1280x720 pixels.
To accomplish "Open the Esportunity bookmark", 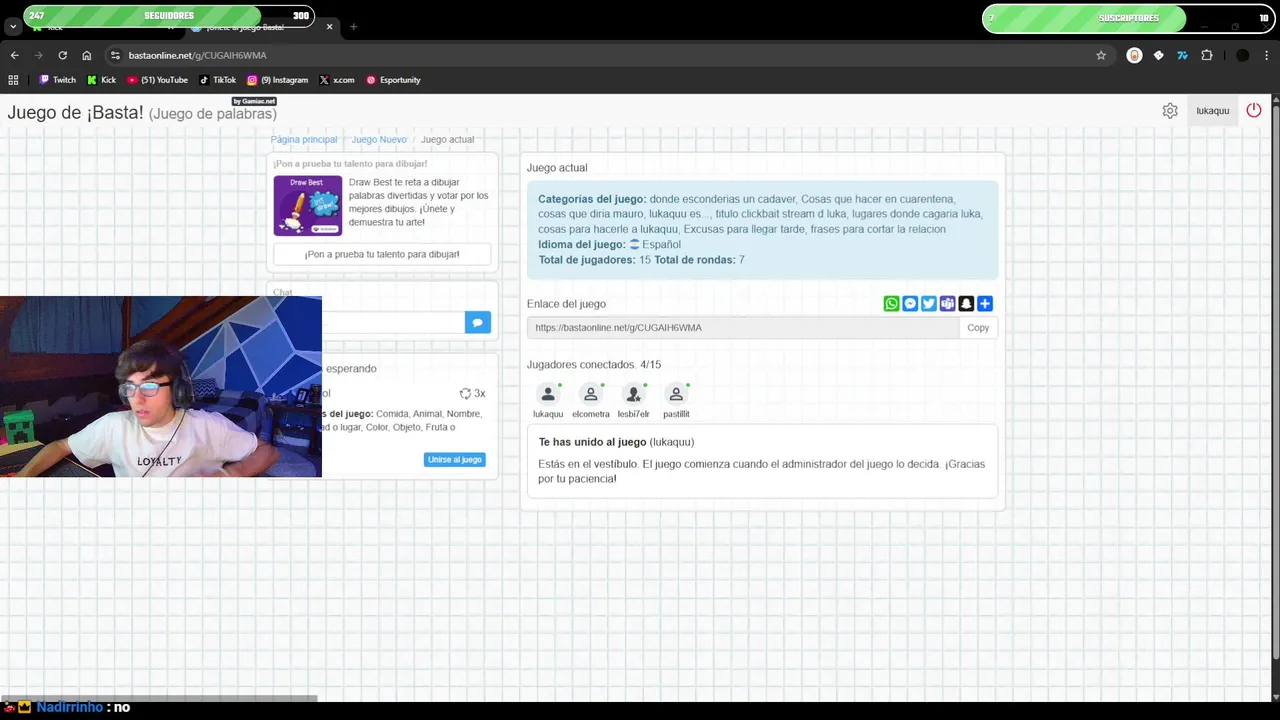I will (x=393, y=80).
